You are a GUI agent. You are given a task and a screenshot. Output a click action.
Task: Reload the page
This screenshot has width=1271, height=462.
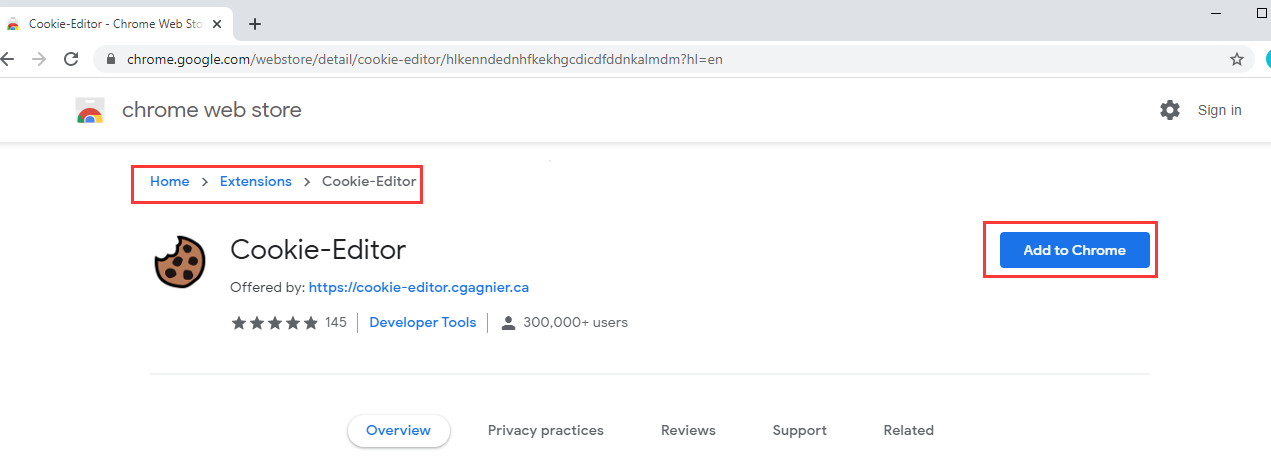tap(71, 59)
